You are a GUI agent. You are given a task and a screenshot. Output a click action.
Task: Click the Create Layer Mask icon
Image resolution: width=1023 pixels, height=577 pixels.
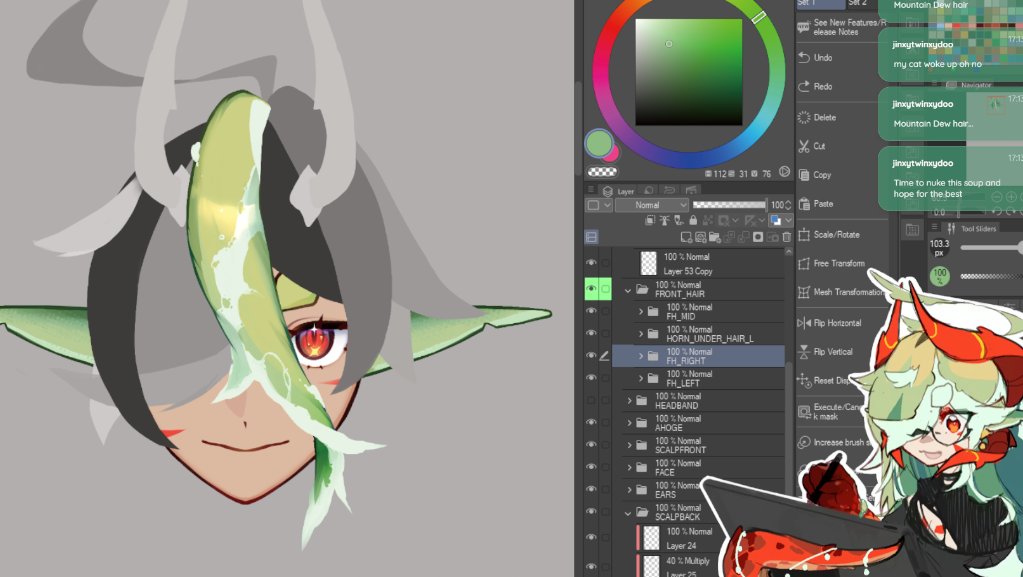pyautogui.click(x=757, y=237)
